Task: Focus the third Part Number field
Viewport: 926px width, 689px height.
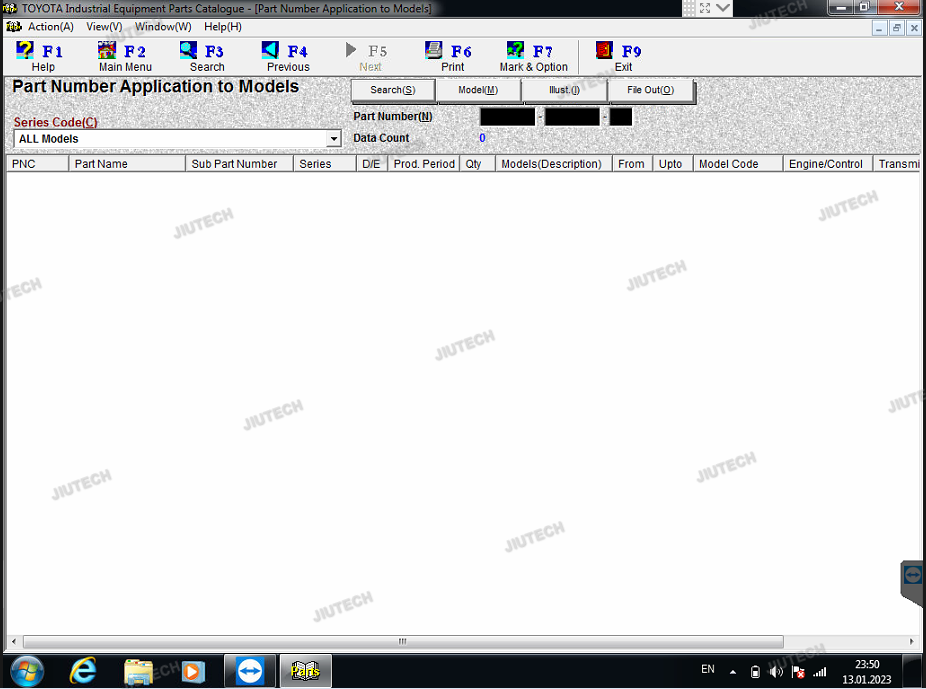Action: click(621, 117)
